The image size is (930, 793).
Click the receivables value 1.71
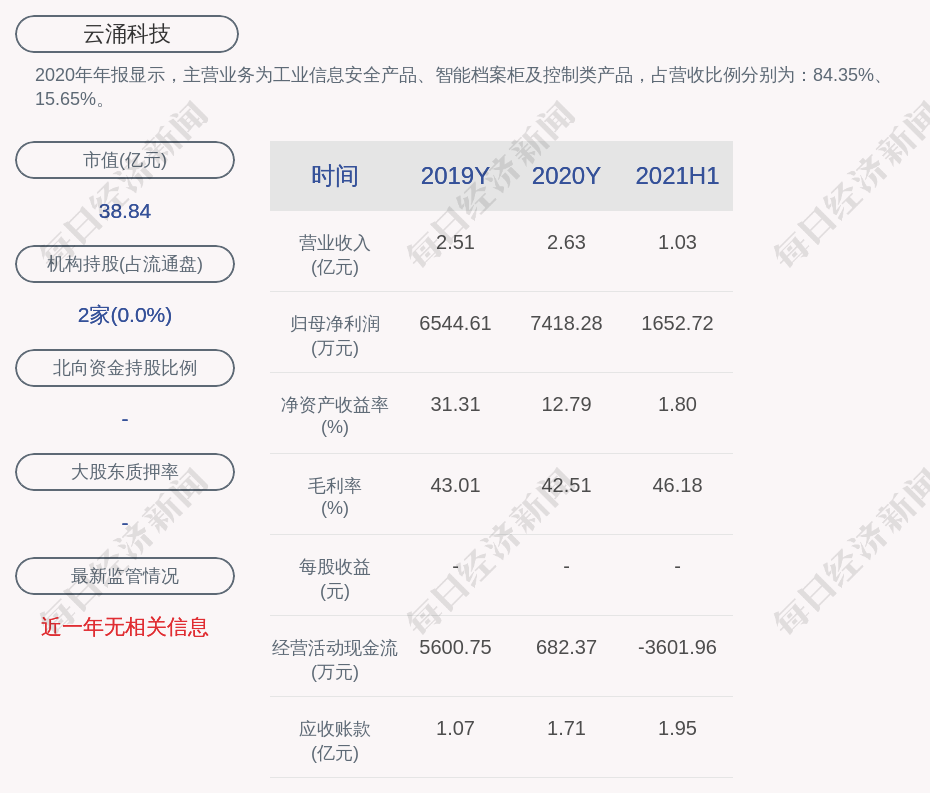[566, 728]
